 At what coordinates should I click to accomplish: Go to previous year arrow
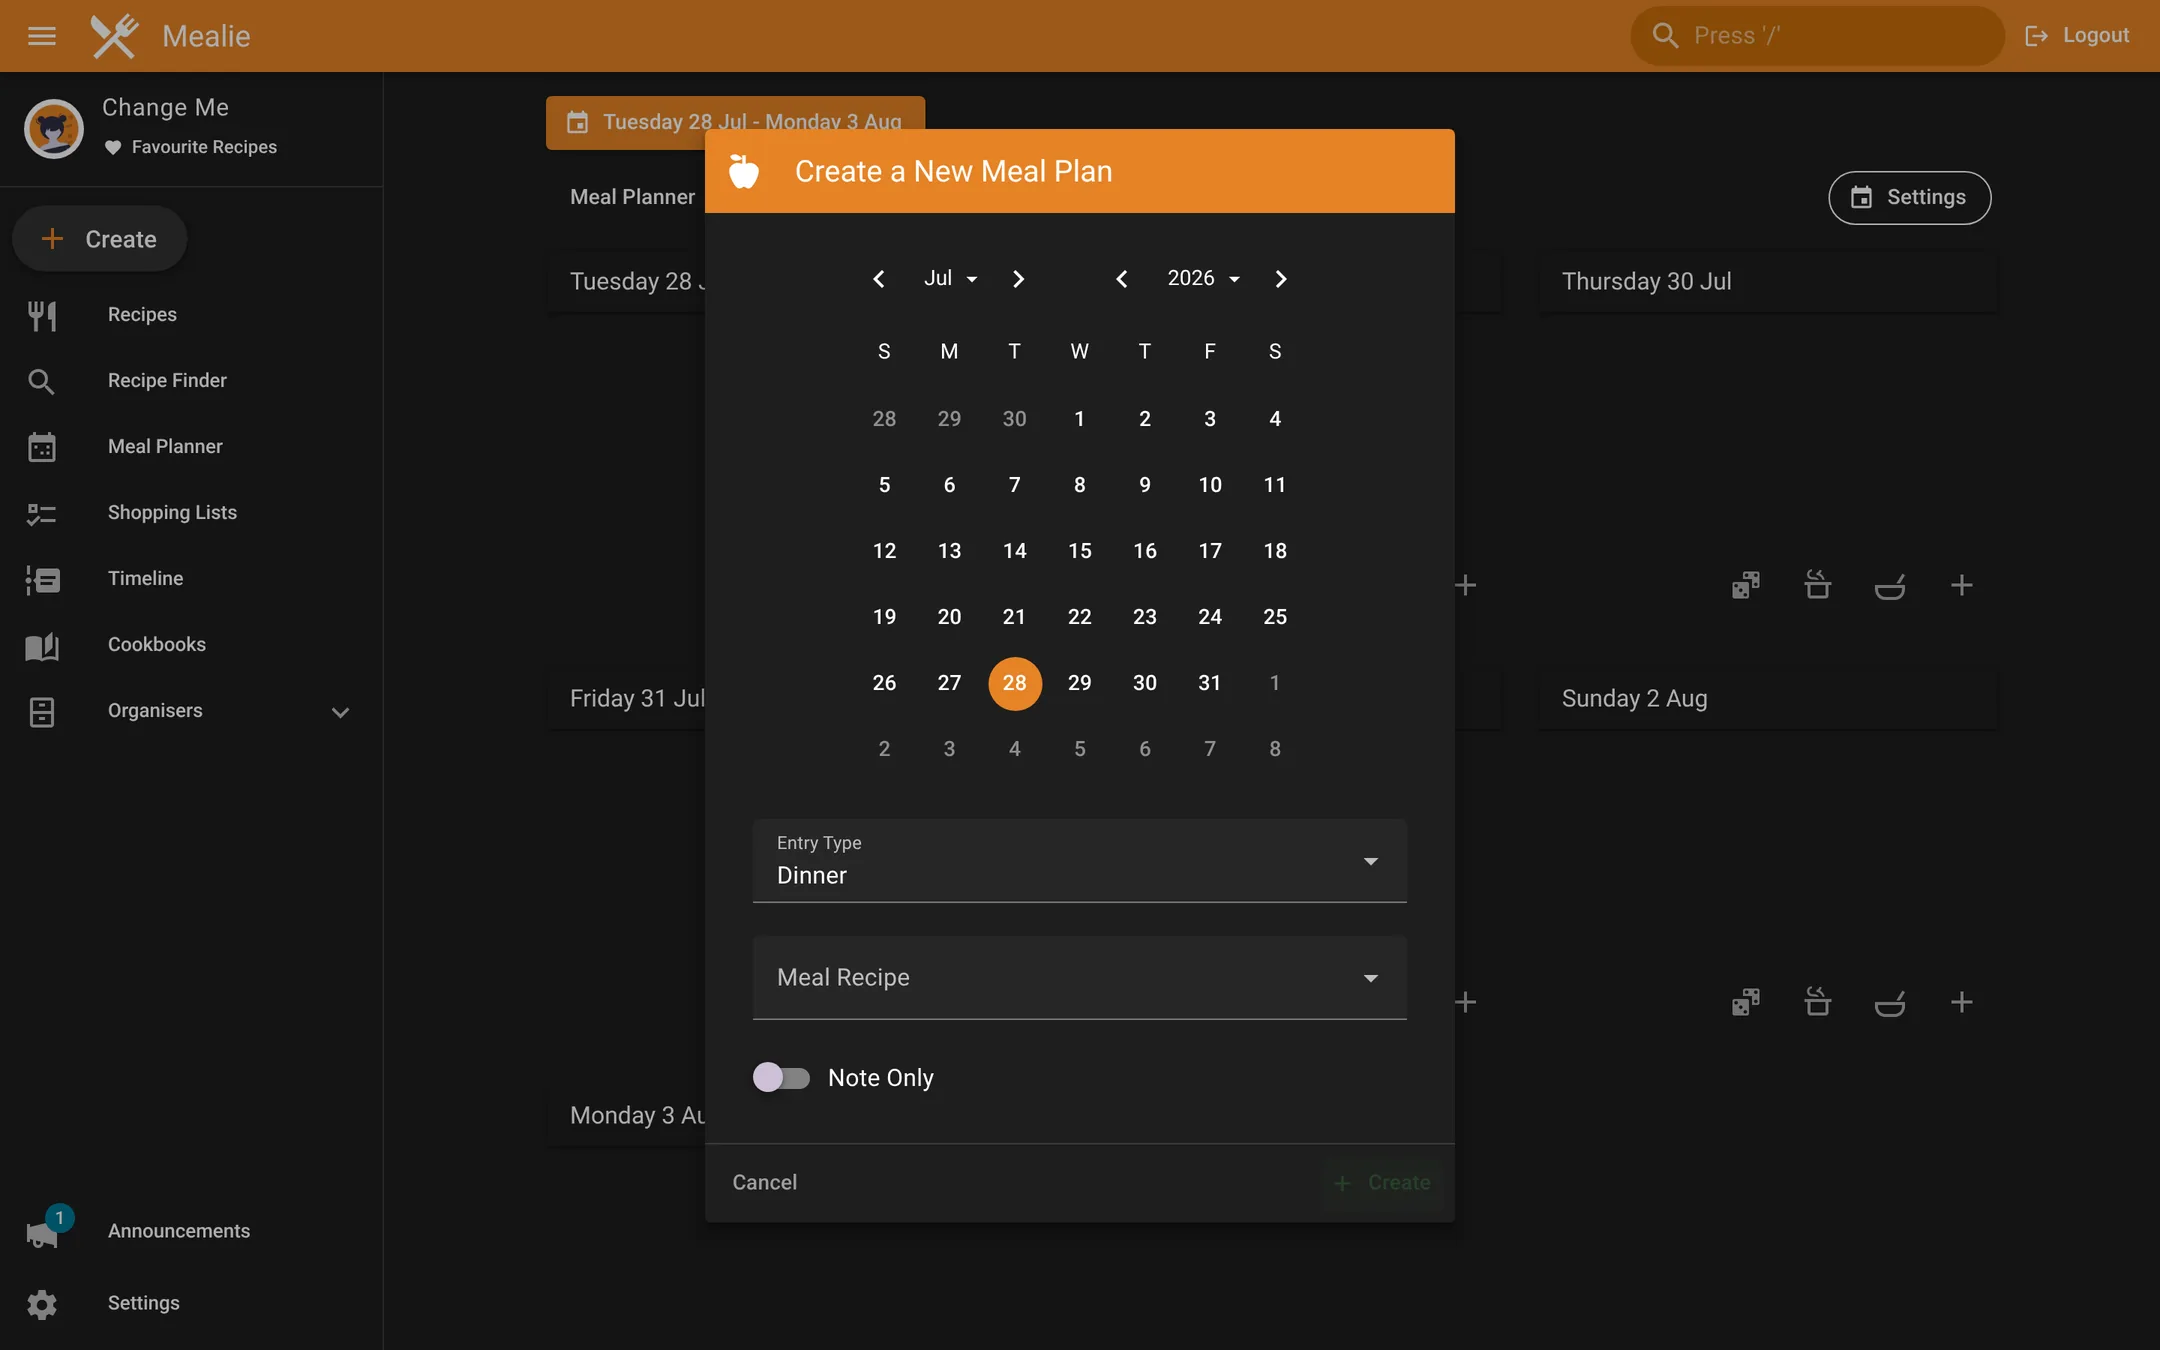tap(1122, 279)
